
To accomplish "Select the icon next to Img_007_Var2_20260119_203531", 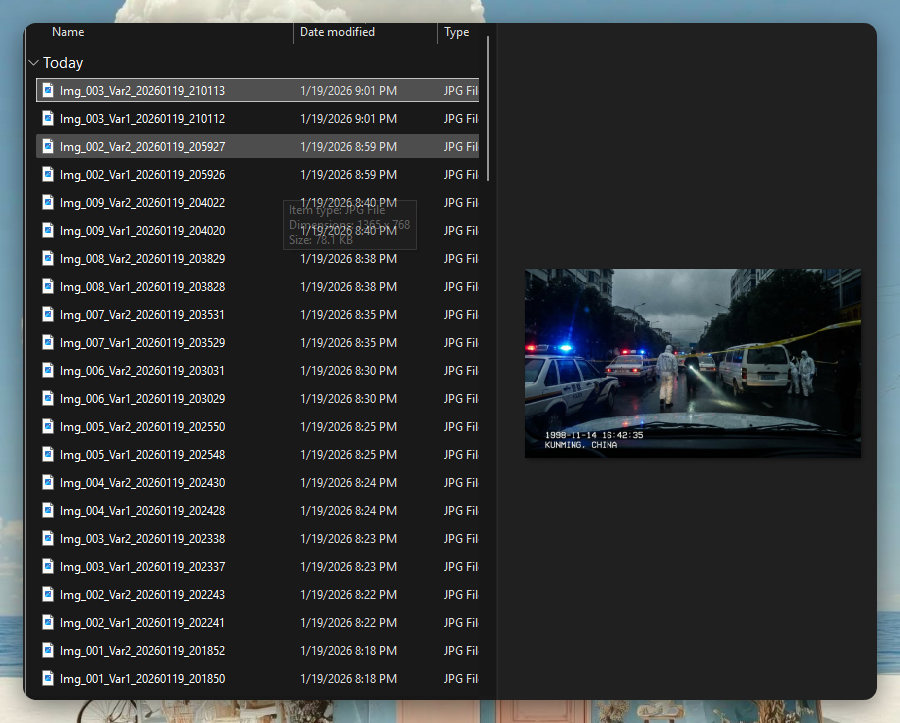I will [47, 315].
